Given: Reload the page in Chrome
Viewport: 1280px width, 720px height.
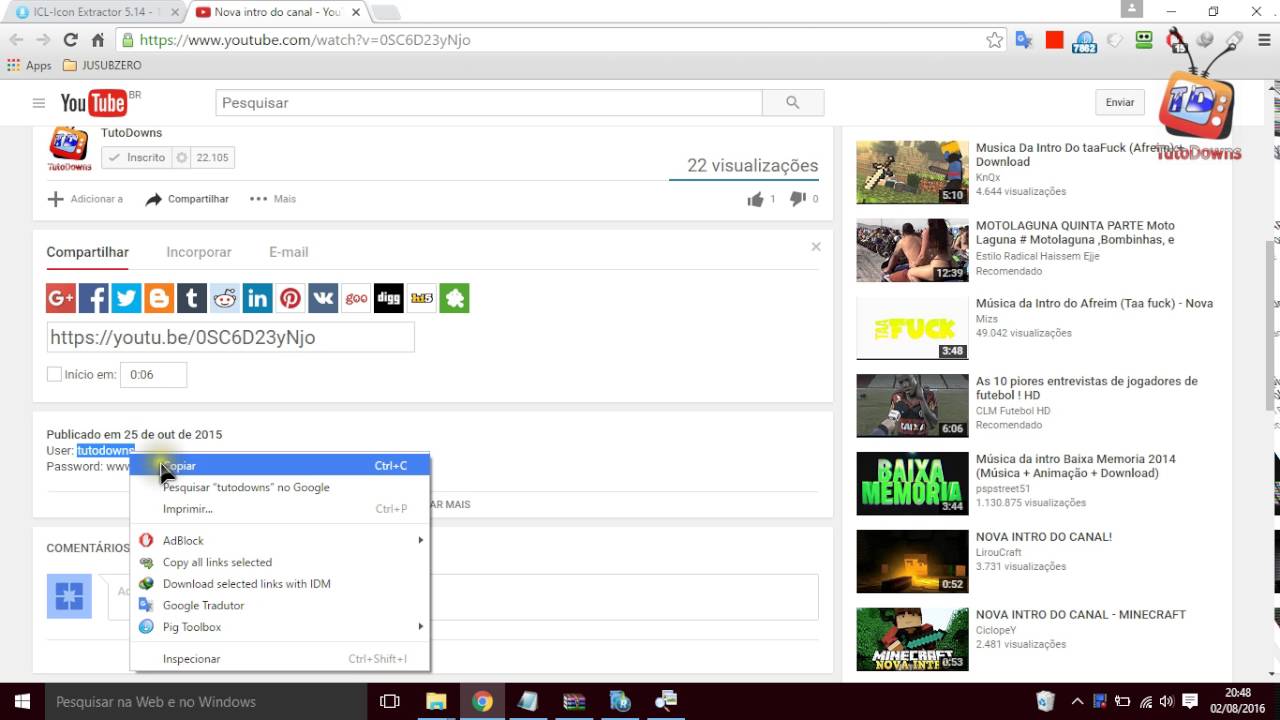Looking at the screenshot, I should [x=70, y=40].
